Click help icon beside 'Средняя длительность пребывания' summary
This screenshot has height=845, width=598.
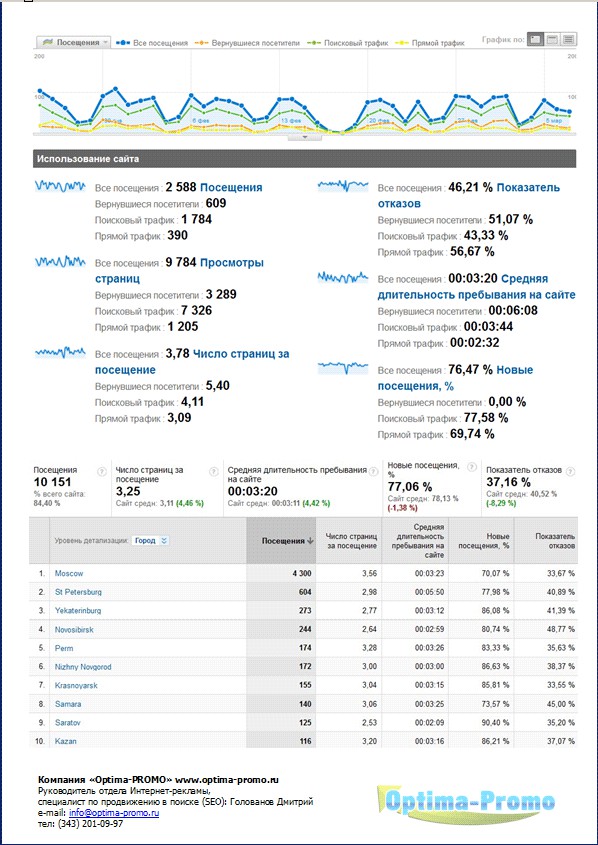pyautogui.click(x=373, y=470)
